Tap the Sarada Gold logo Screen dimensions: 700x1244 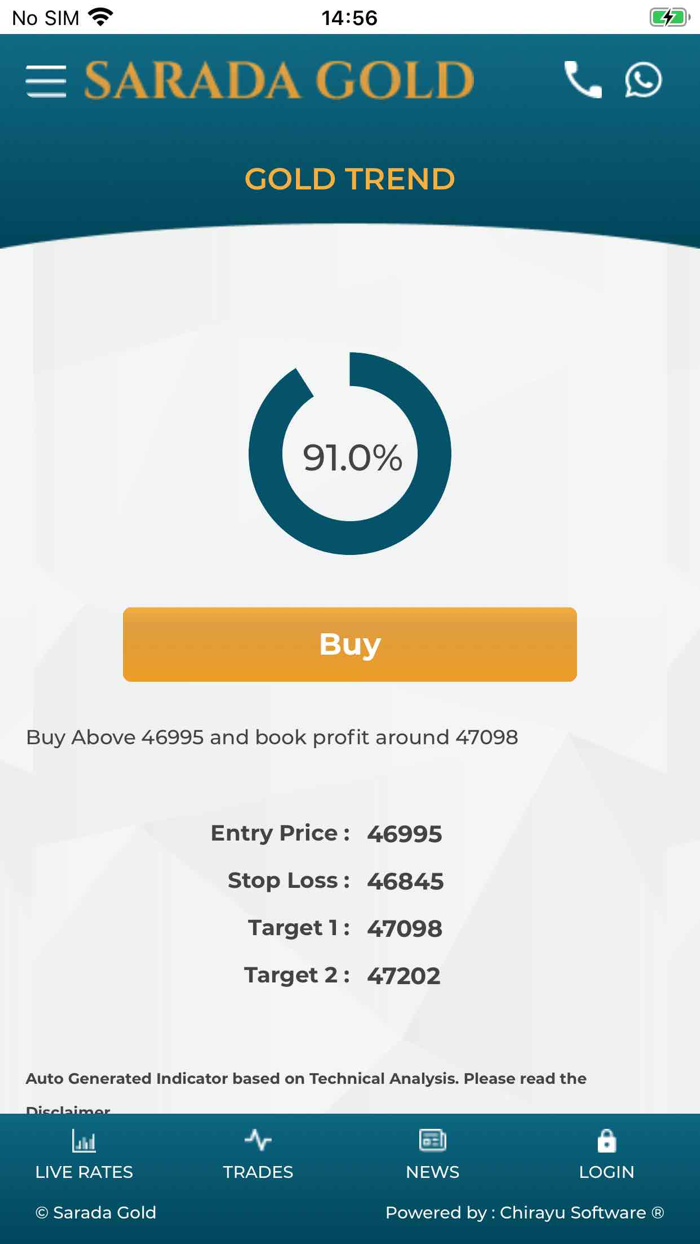coord(279,81)
